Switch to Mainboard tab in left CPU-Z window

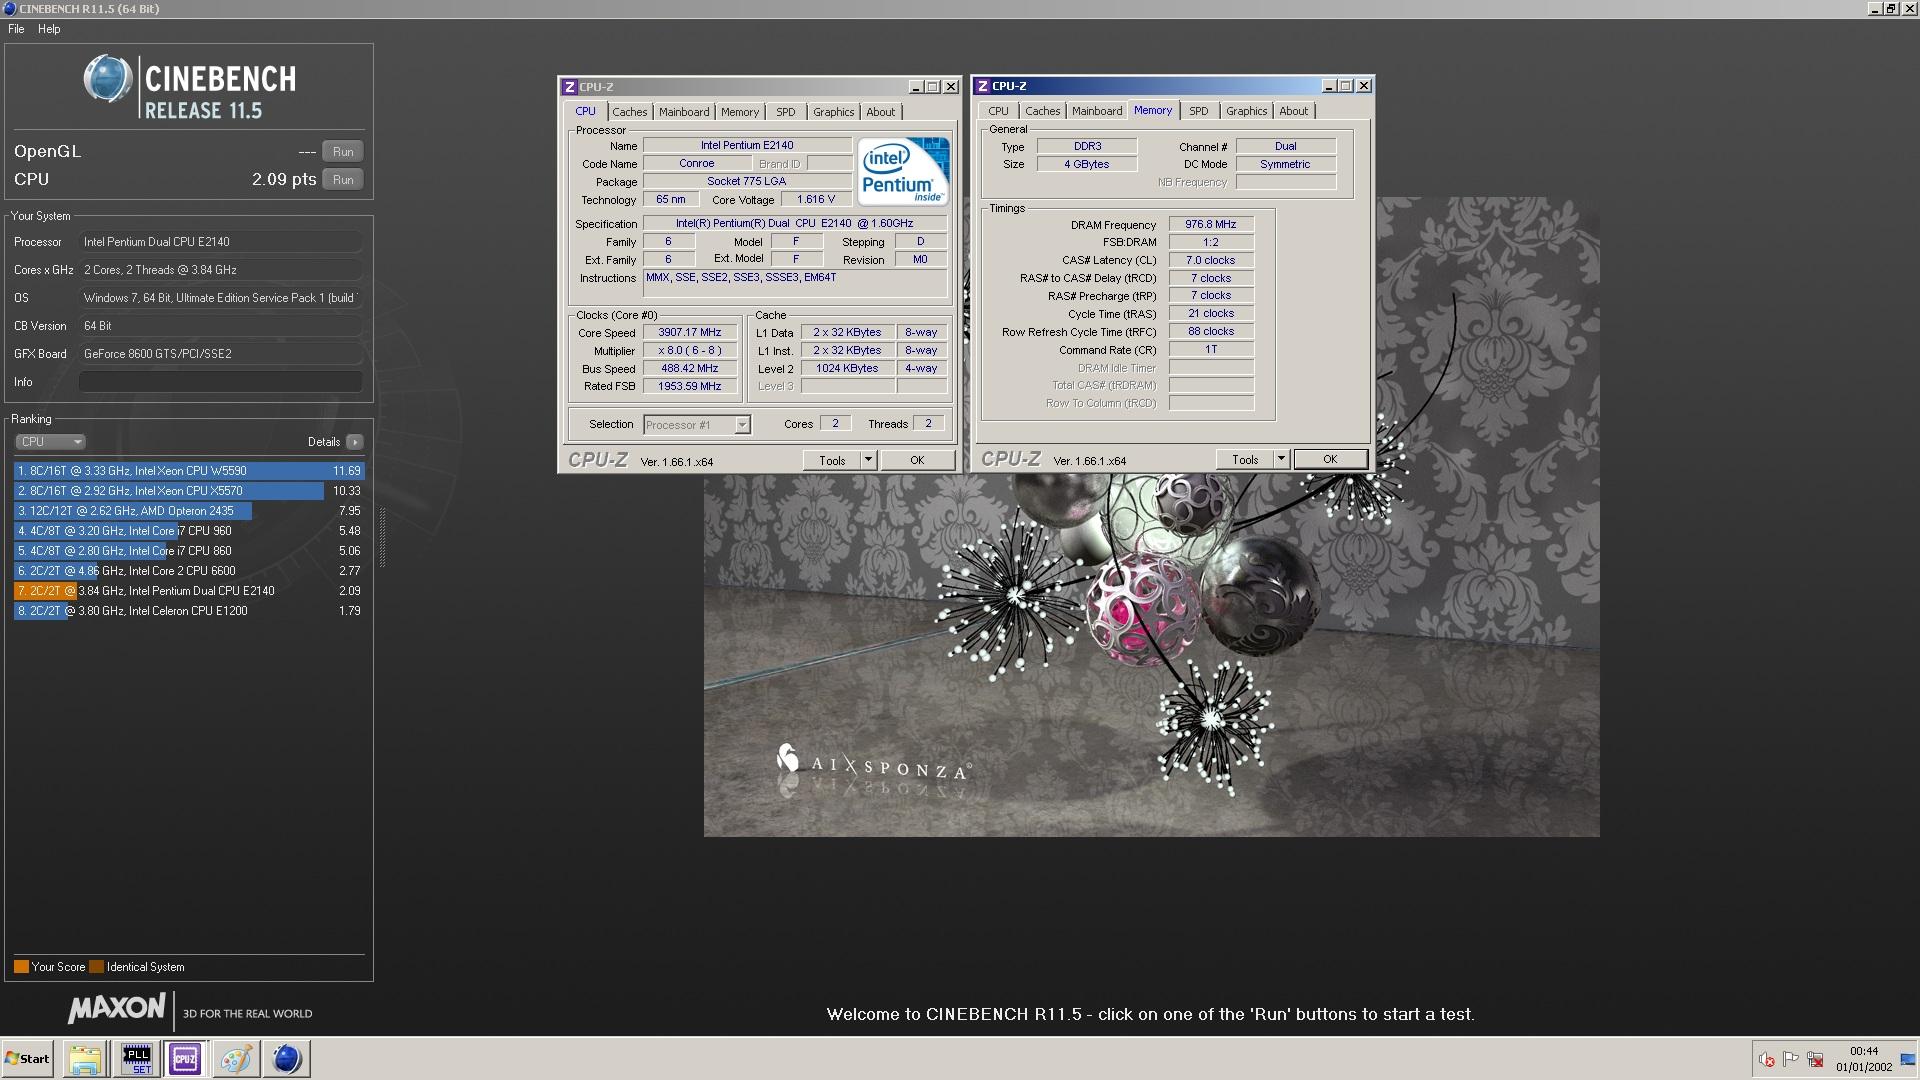[684, 112]
